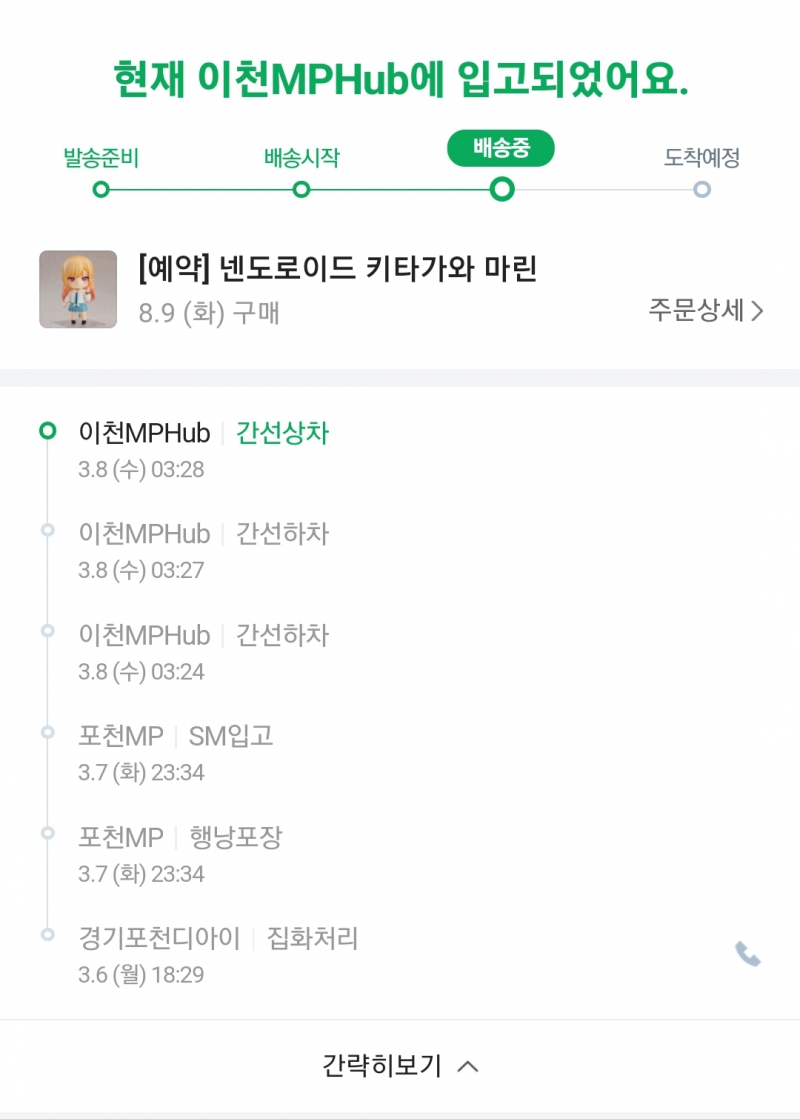Click the product title 넨도로이드 키타가와 마린
The height and width of the screenshot is (1119, 800).
tap(338, 268)
